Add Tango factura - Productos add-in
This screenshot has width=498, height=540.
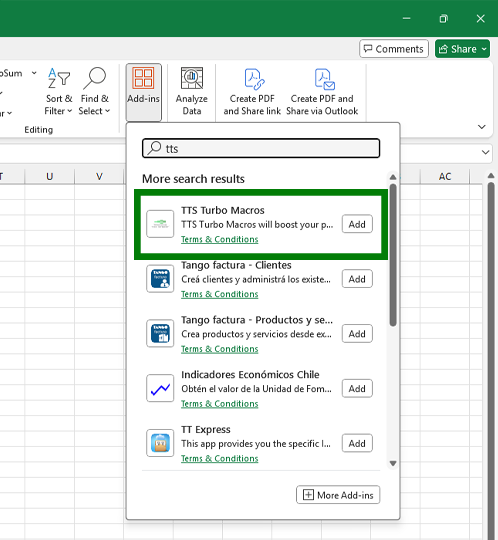point(357,333)
